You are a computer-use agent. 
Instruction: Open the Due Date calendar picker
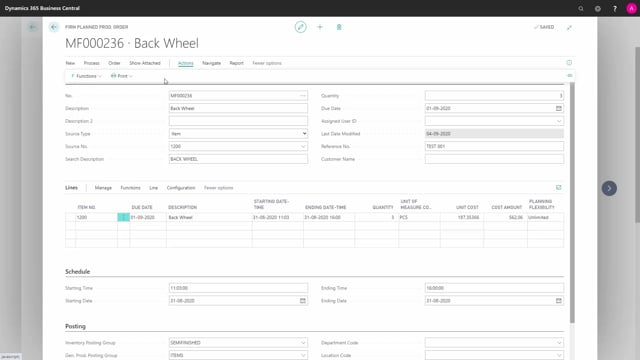coord(559,108)
